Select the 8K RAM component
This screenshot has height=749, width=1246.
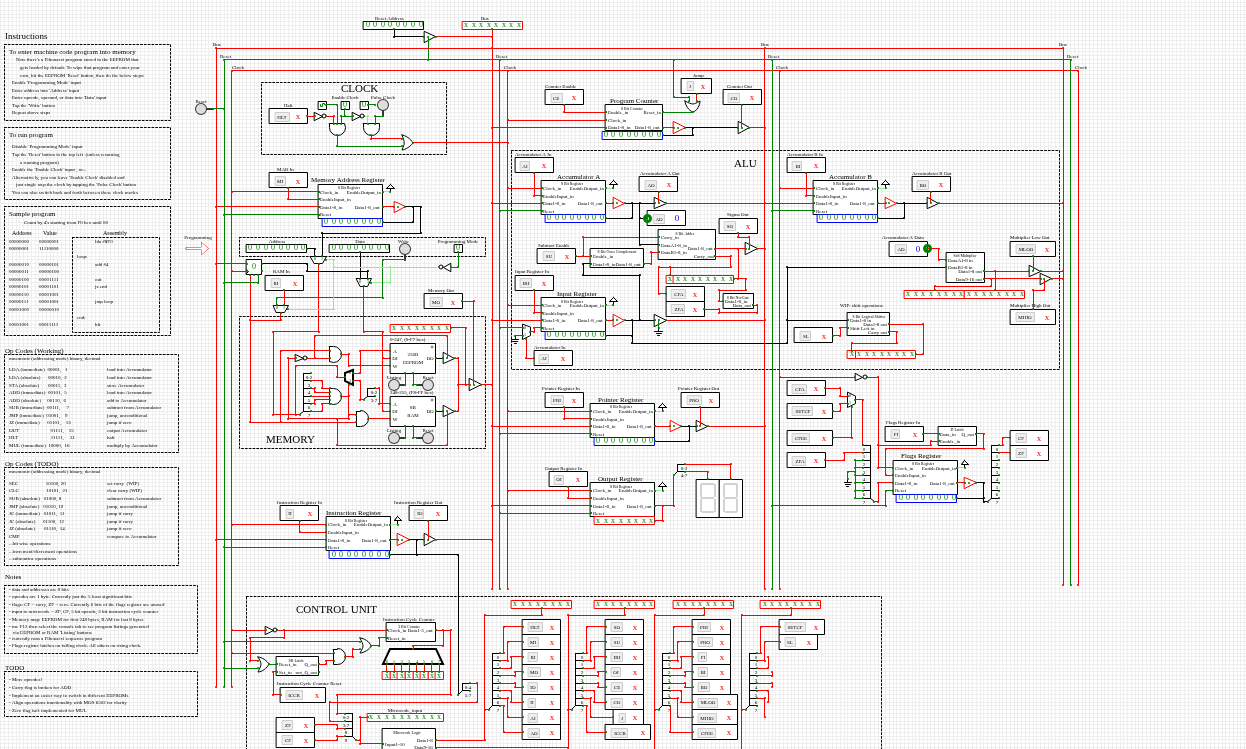click(412, 412)
